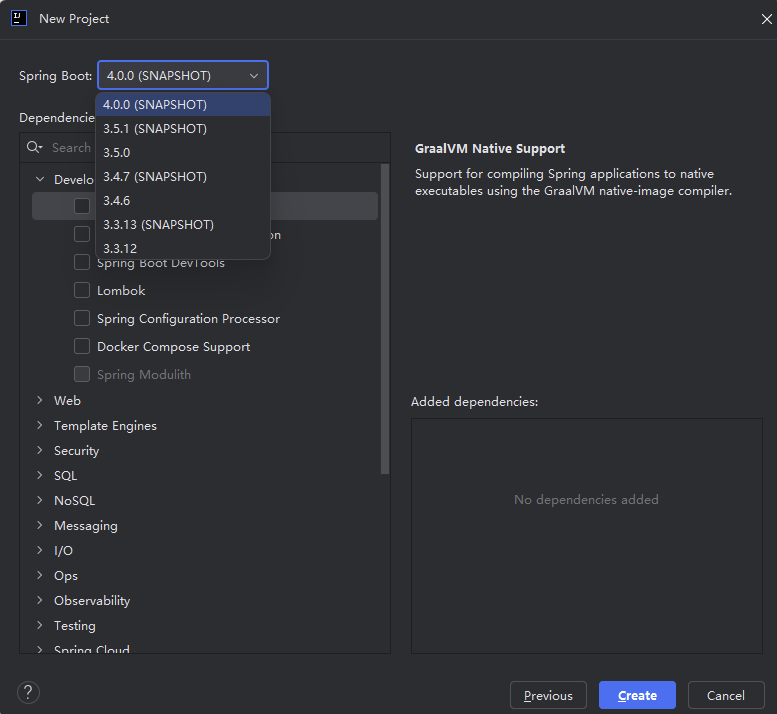Click the Docker Compose Support label
Screen dimensions: 777x714
pos(173,347)
